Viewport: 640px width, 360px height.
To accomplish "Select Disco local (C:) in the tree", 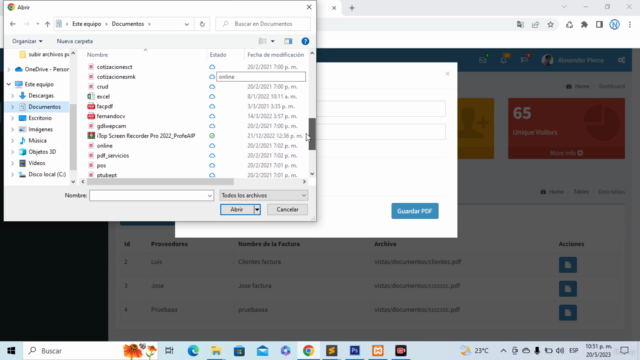I will point(47,174).
